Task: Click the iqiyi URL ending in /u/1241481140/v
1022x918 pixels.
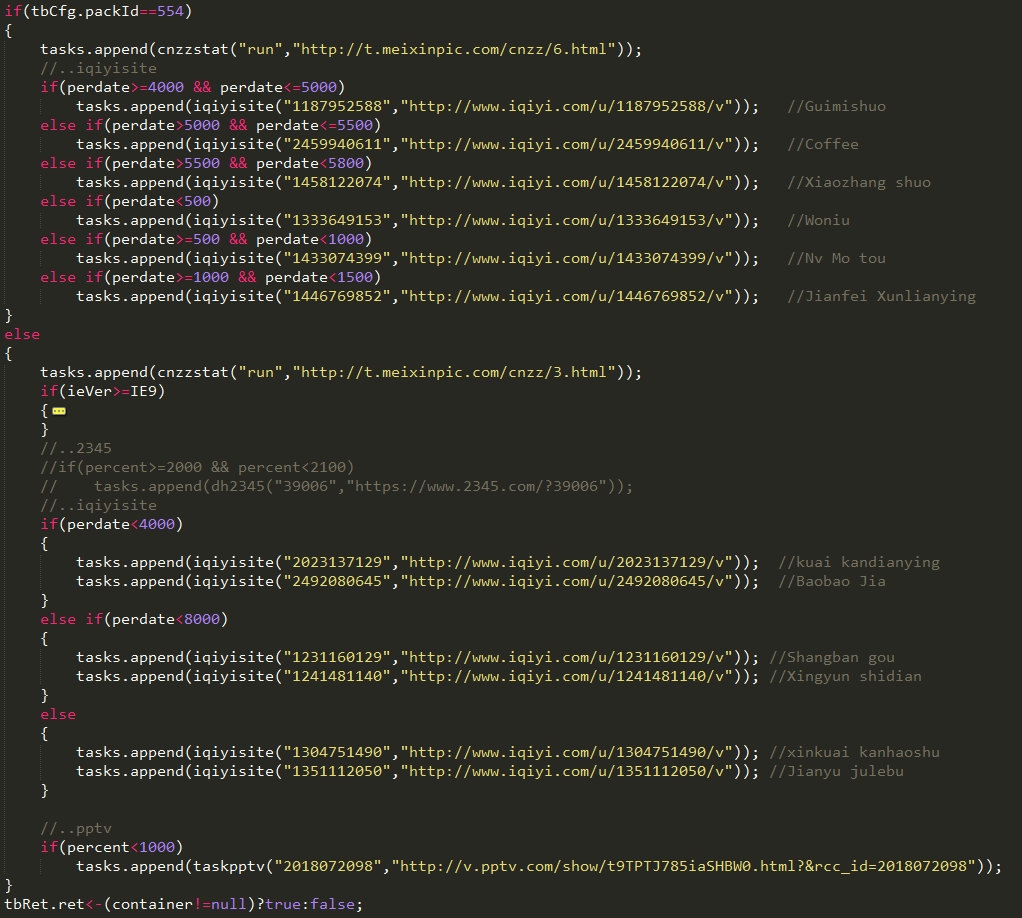Action: (566, 676)
